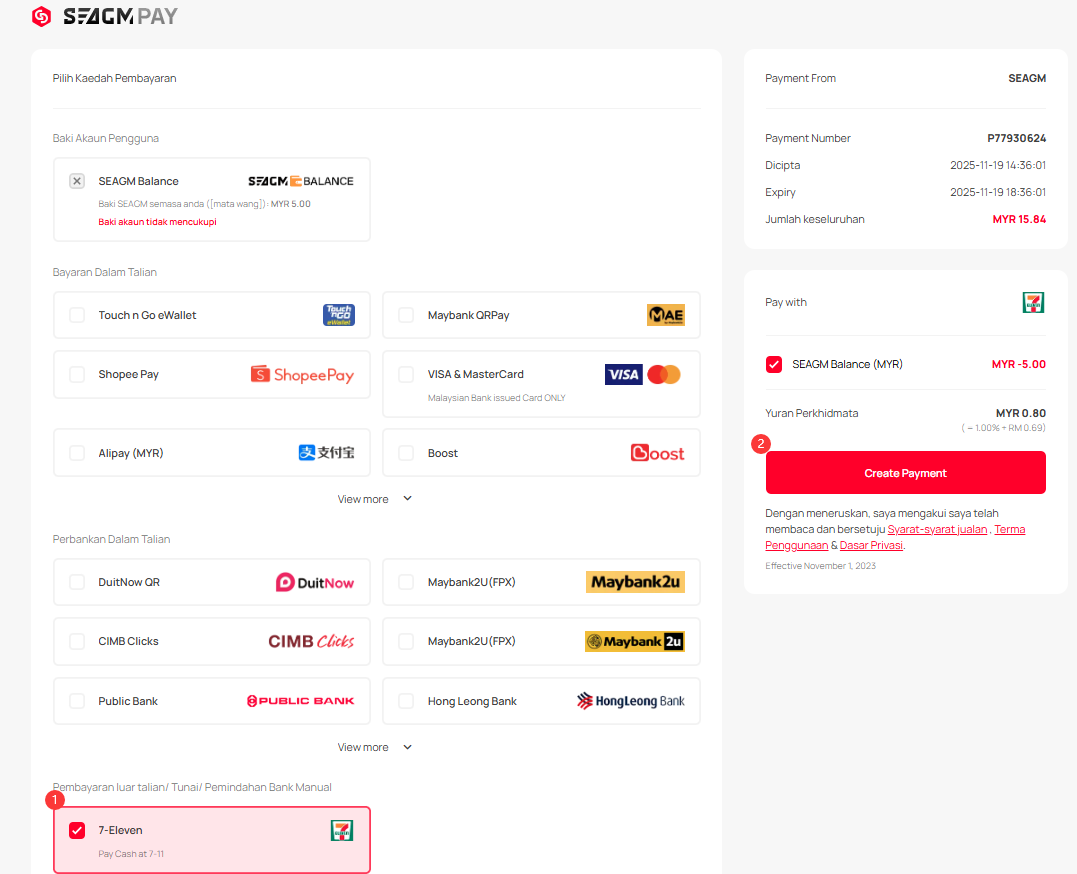
Task: Open the Syarat-syarat jualan link
Action: (937, 529)
